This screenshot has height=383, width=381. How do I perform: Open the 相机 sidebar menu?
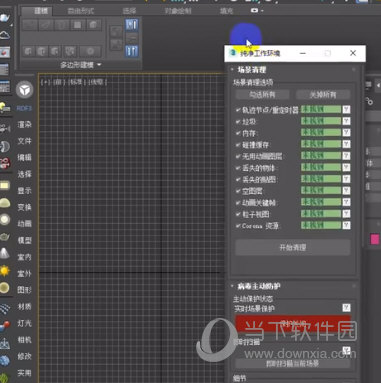tap(24, 340)
